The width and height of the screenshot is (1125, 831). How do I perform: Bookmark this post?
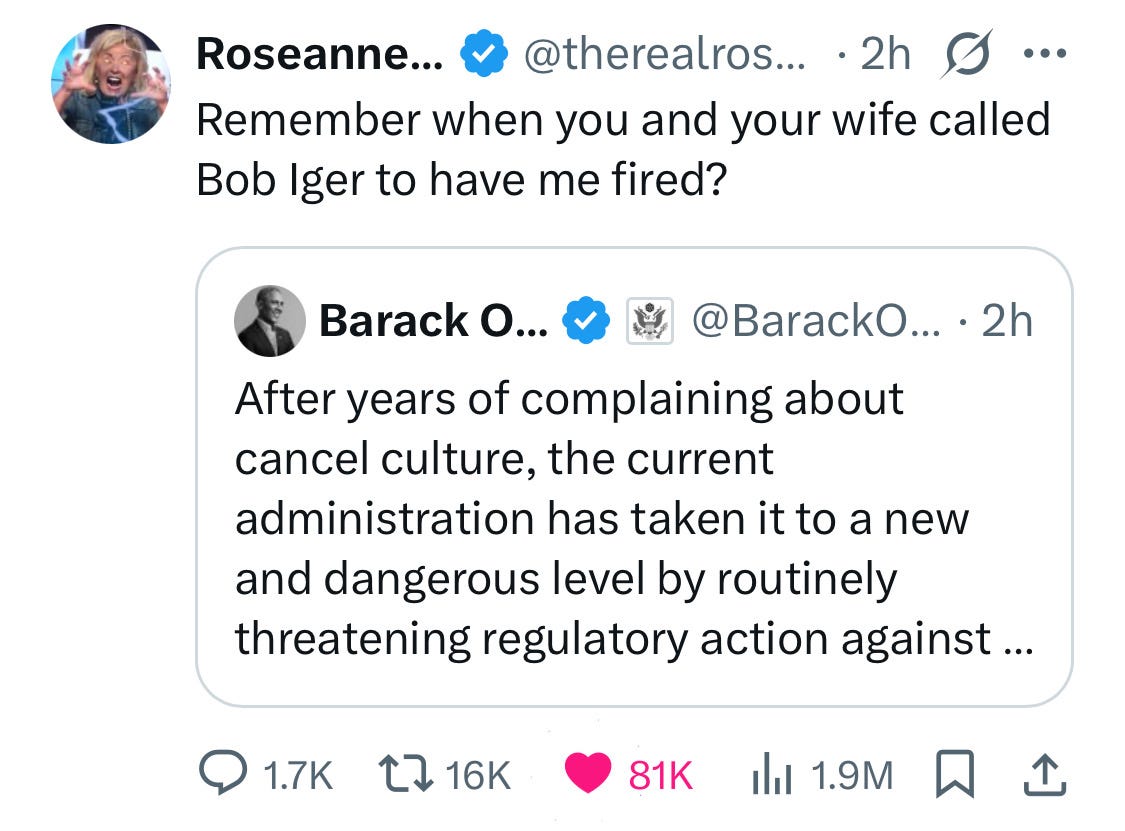pyautogui.click(x=955, y=774)
